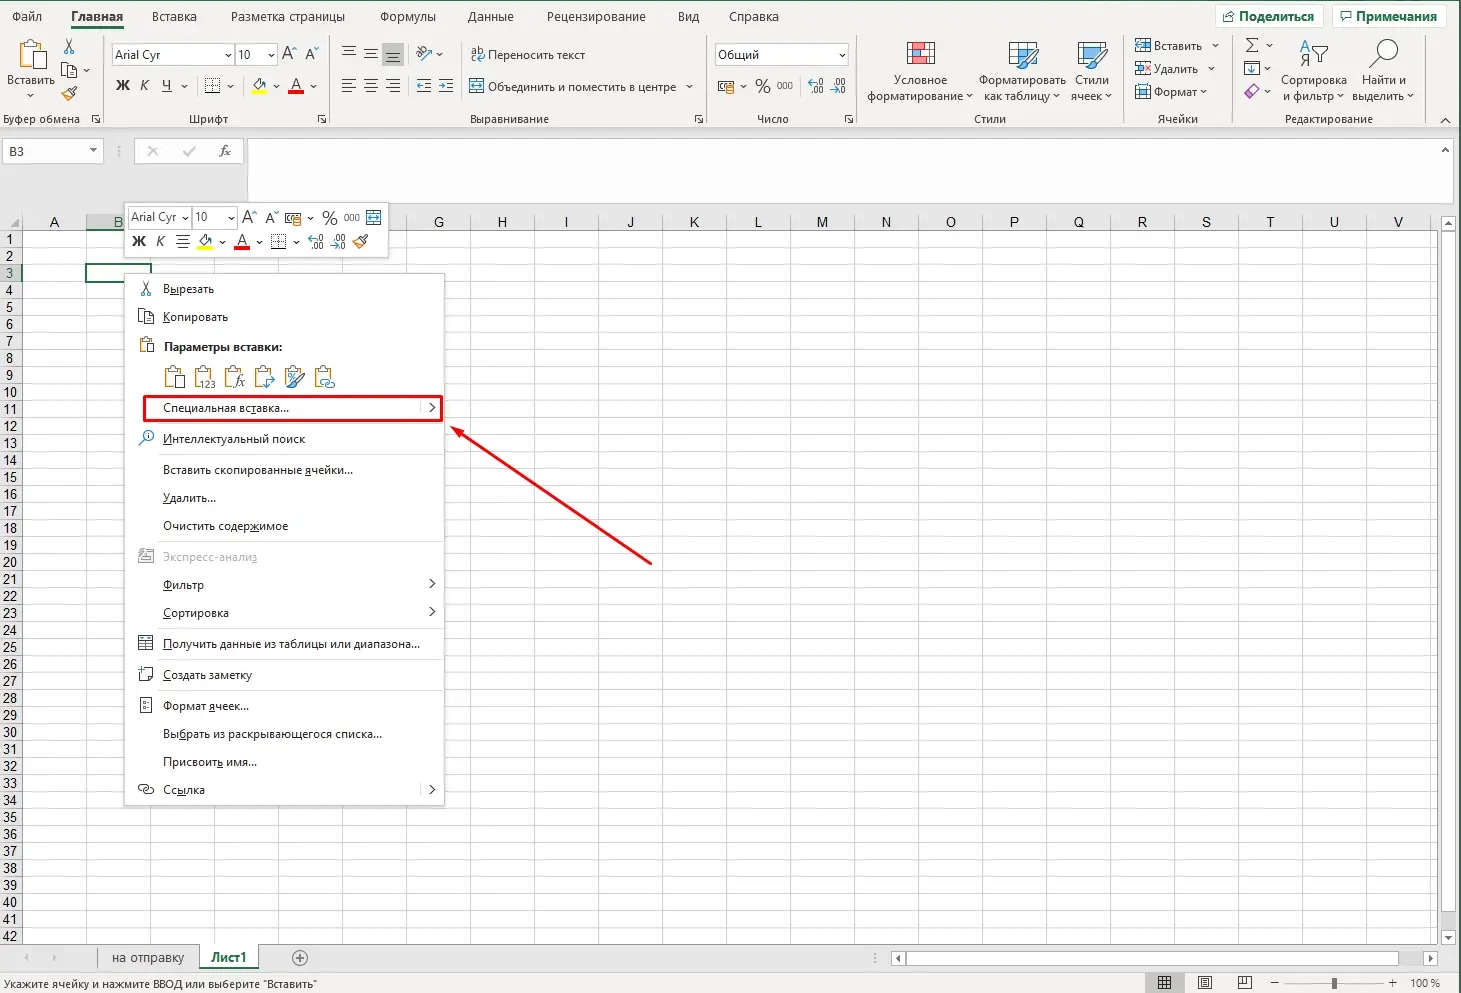This screenshot has width=1461, height=993.
Task: Click the Clear eraser icon
Action: click(x=1252, y=92)
